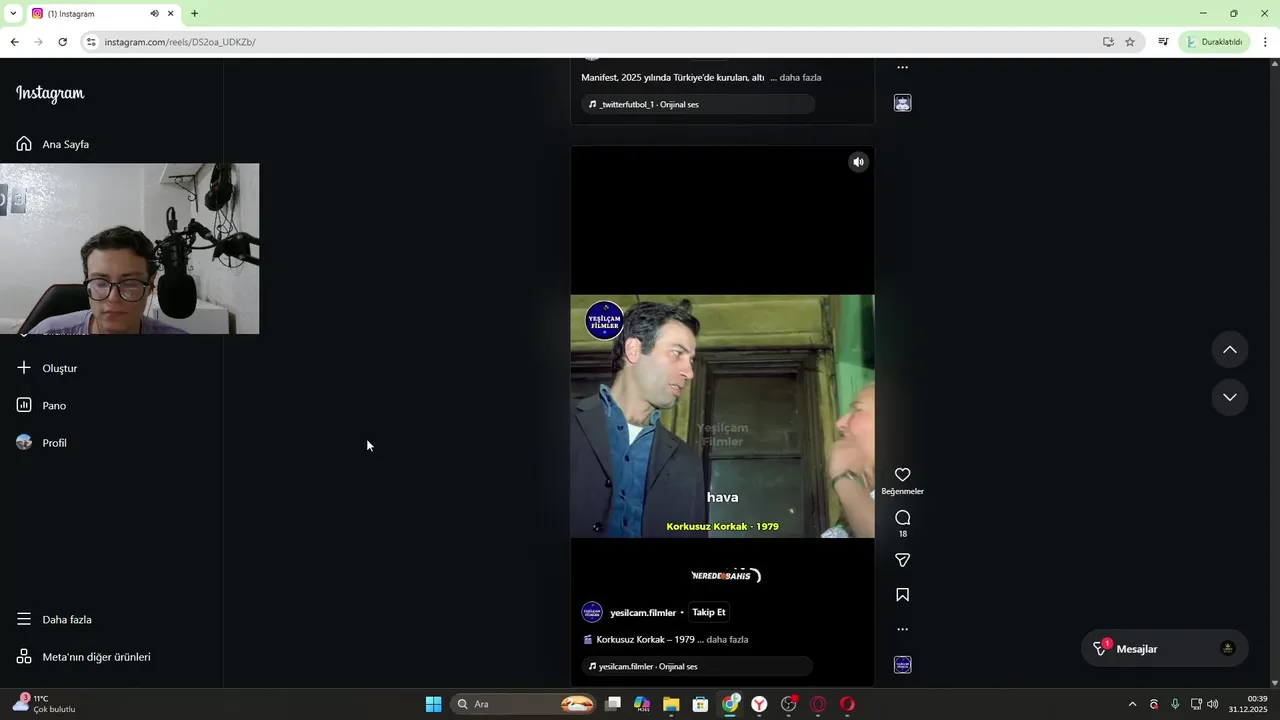Viewport: 1280px width, 720px height.
Task: Open audio thumbnail of _twitterfutbol_1 reel
Action: 902,103
